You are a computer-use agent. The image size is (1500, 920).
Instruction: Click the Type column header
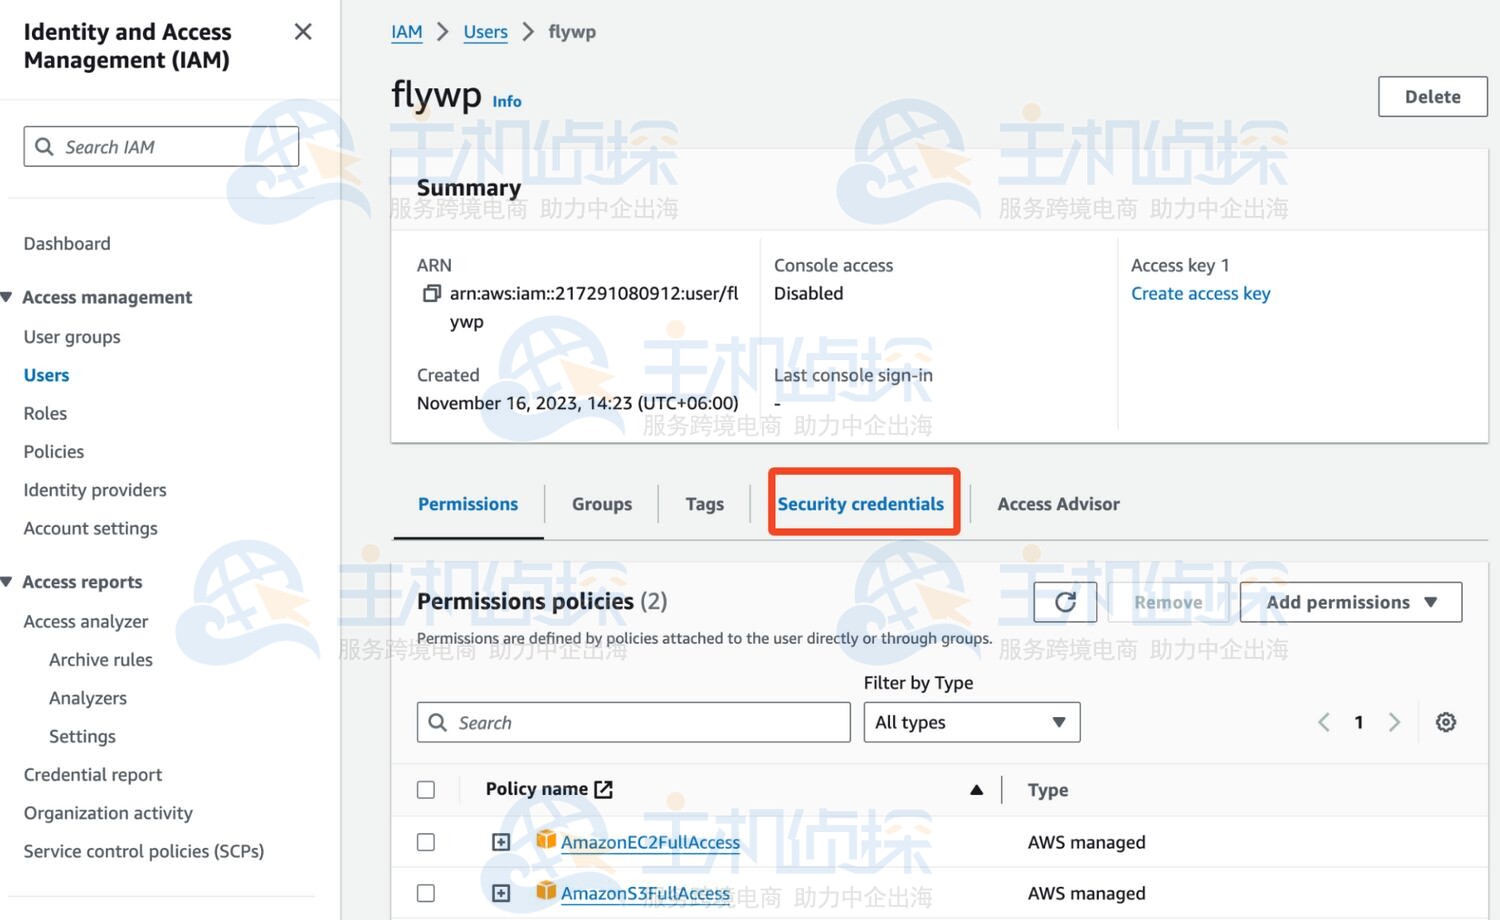(x=1048, y=790)
